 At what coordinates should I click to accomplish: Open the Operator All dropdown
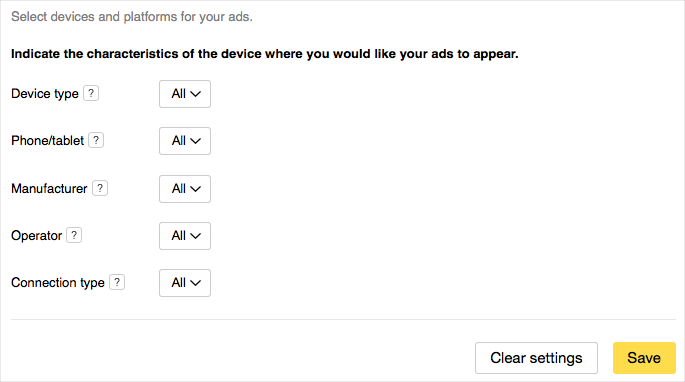coord(185,236)
